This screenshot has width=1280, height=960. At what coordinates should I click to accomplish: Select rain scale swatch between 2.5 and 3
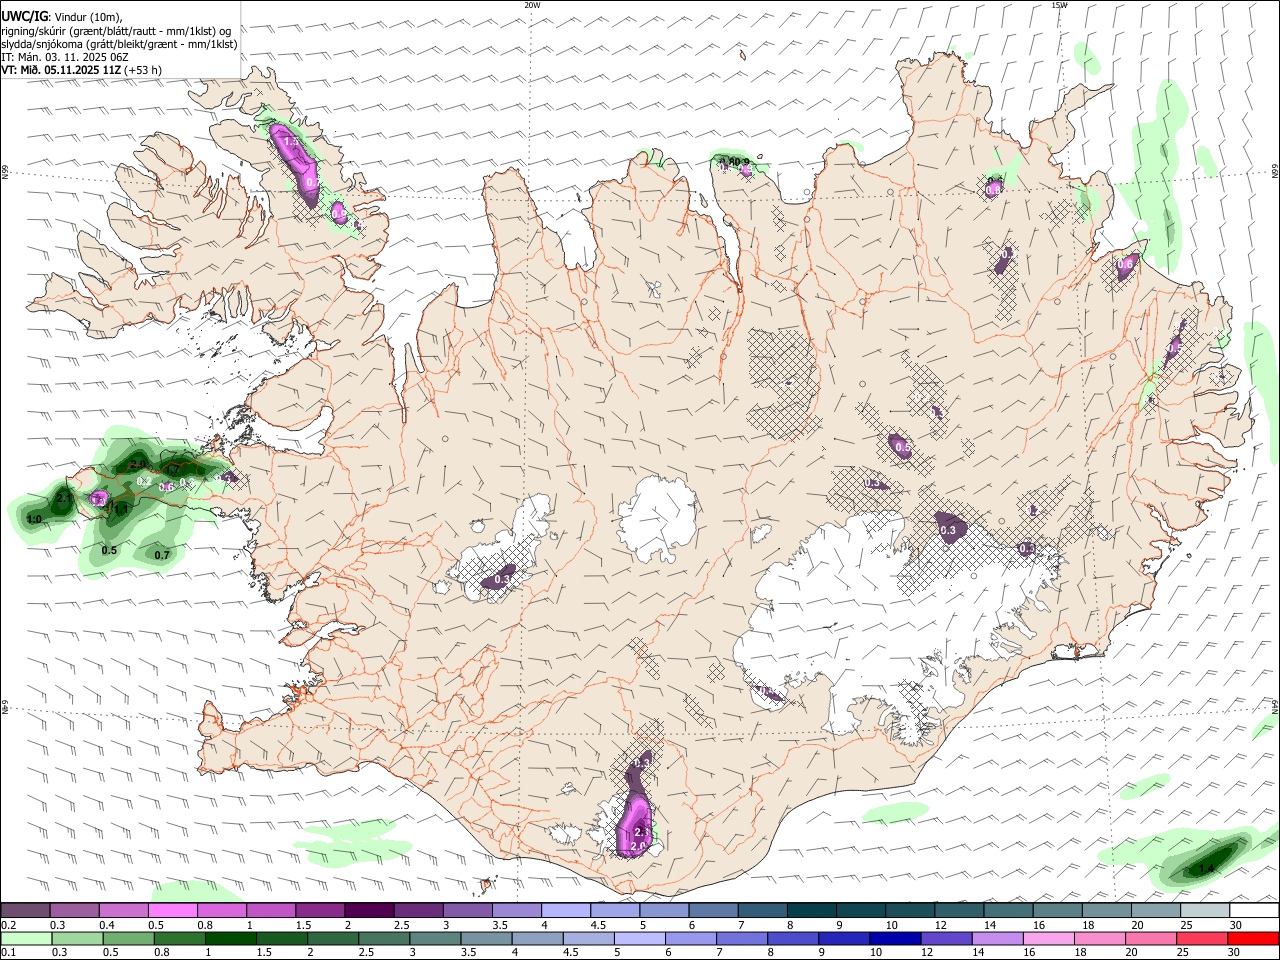[x=384, y=938]
